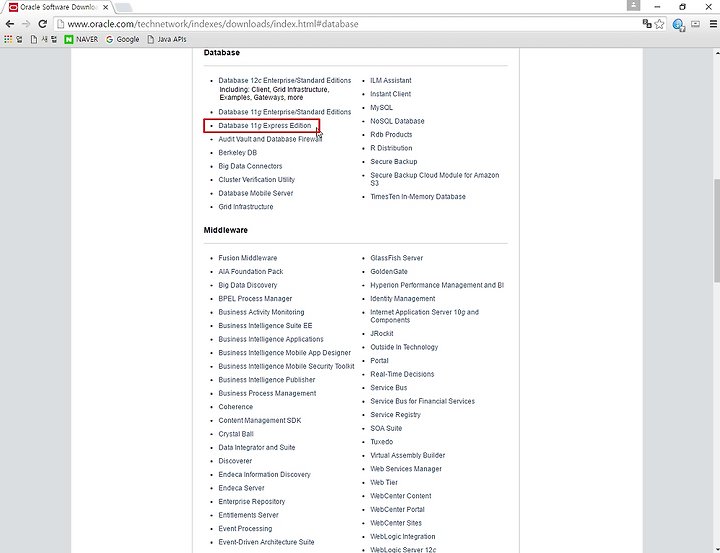Viewport: 720px width, 553px height.
Task: Open the SOA Suite link
Action: (x=386, y=429)
